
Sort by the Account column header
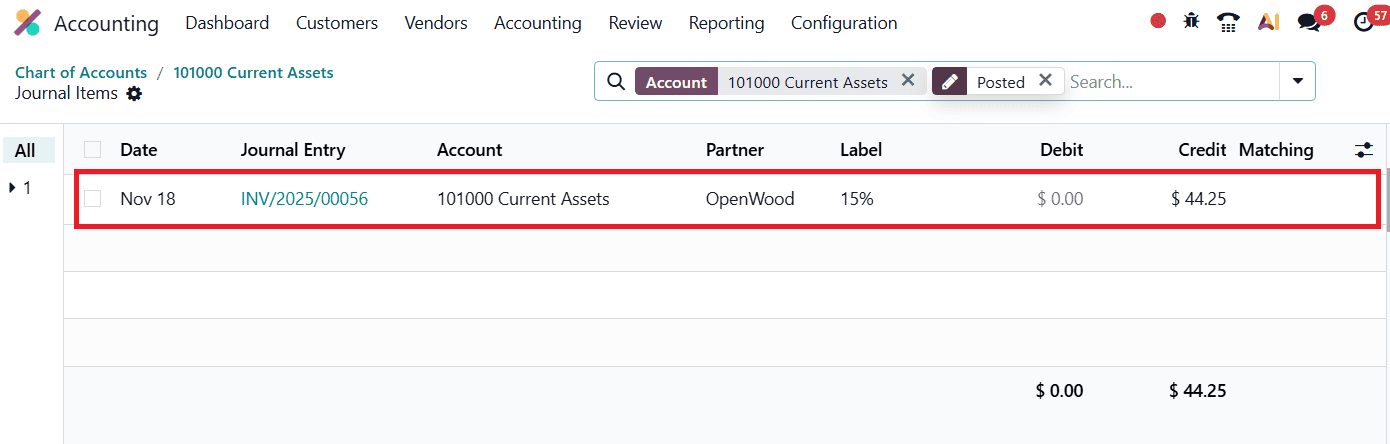tap(469, 150)
